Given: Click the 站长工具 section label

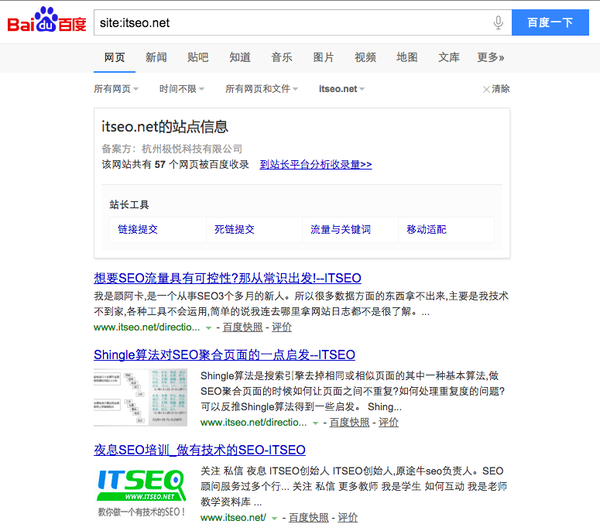Looking at the screenshot, I should click(x=129, y=205).
